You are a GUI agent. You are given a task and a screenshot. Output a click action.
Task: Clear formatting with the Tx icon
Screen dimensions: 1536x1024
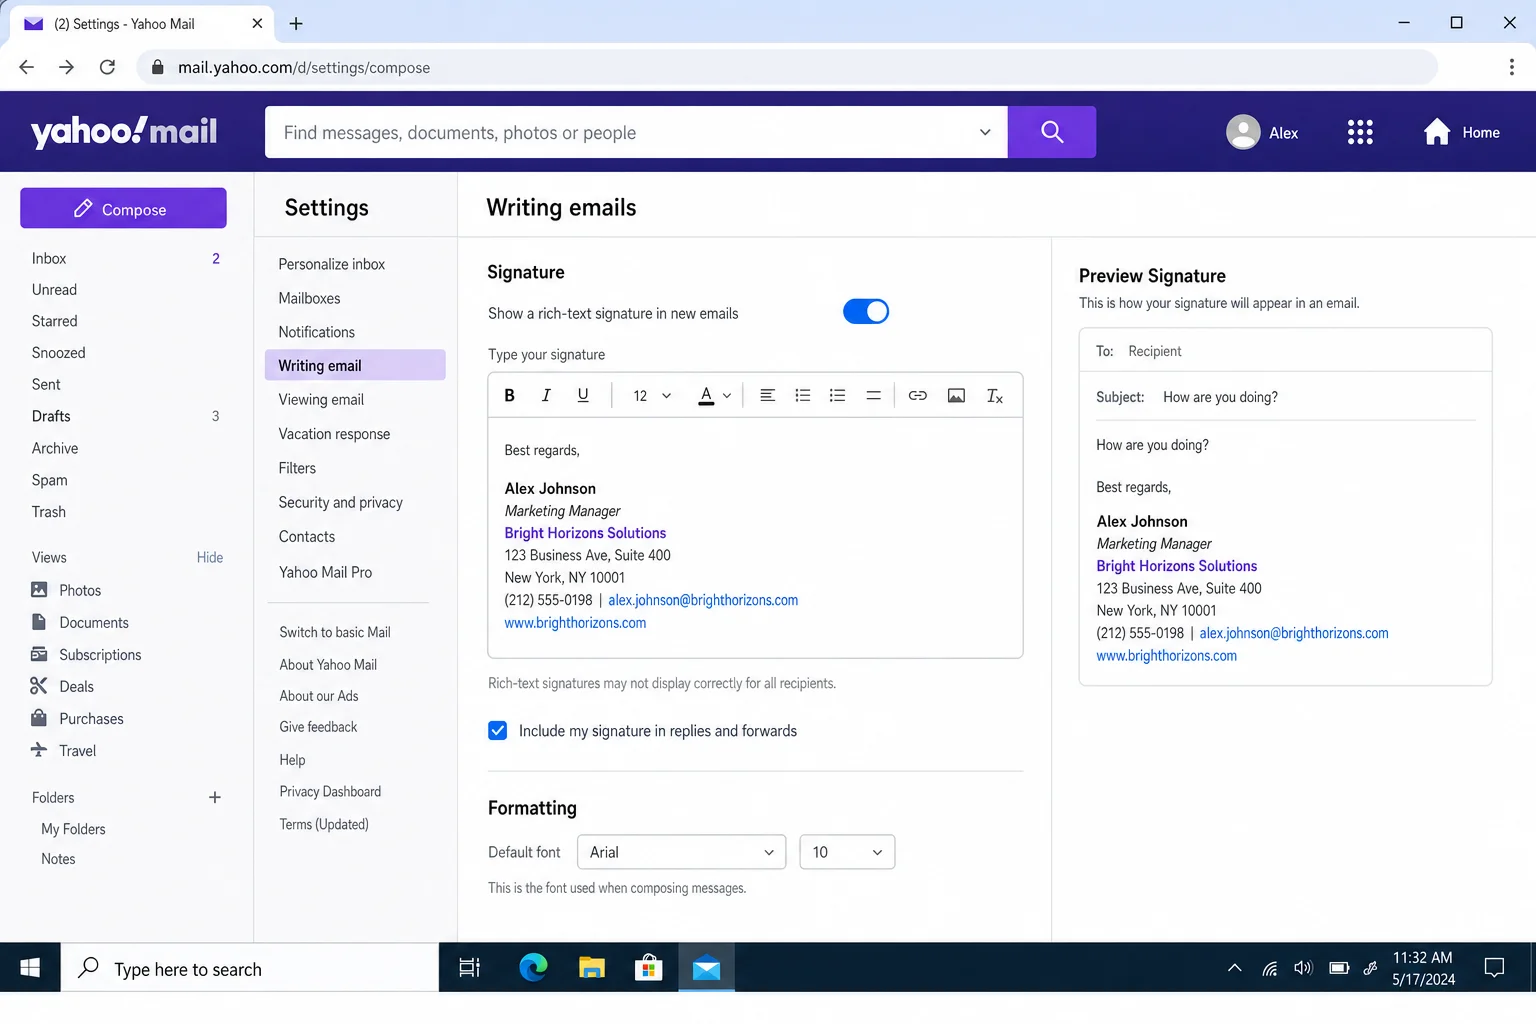(x=994, y=396)
